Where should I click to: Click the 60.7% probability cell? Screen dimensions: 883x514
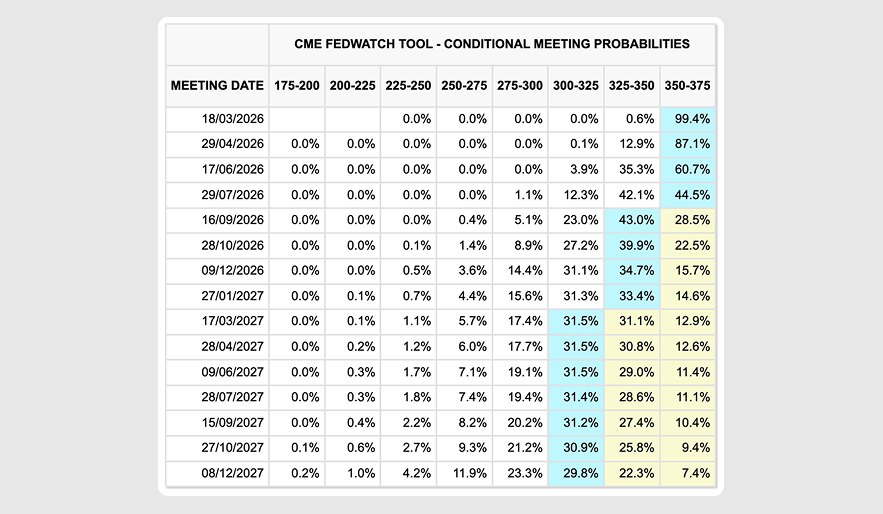pyautogui.click(x=687, y=170)
